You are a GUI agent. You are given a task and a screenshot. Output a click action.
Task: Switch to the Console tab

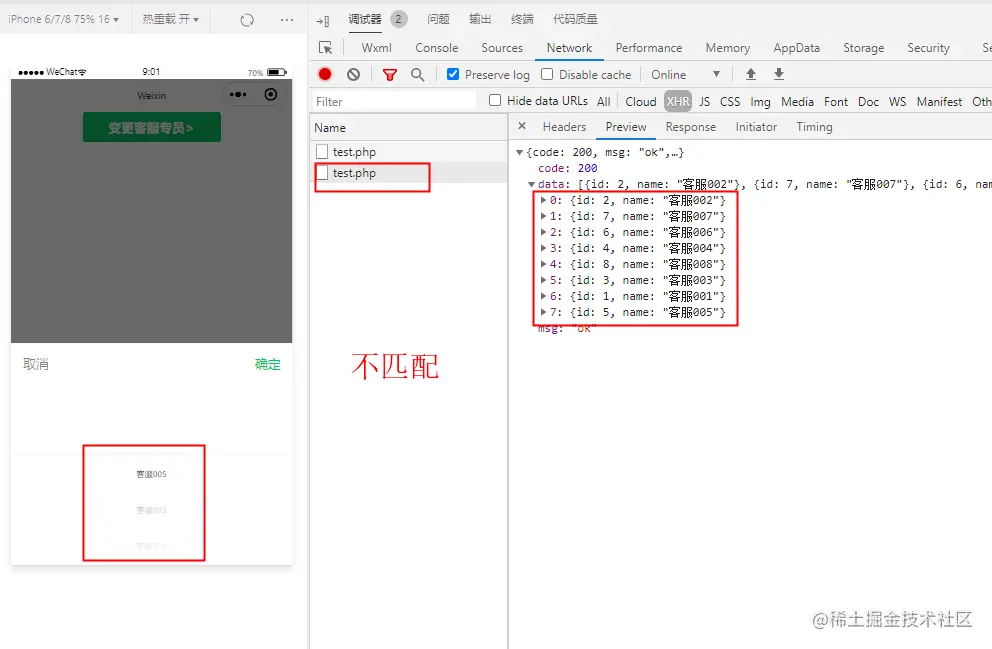tap(437, 47)
